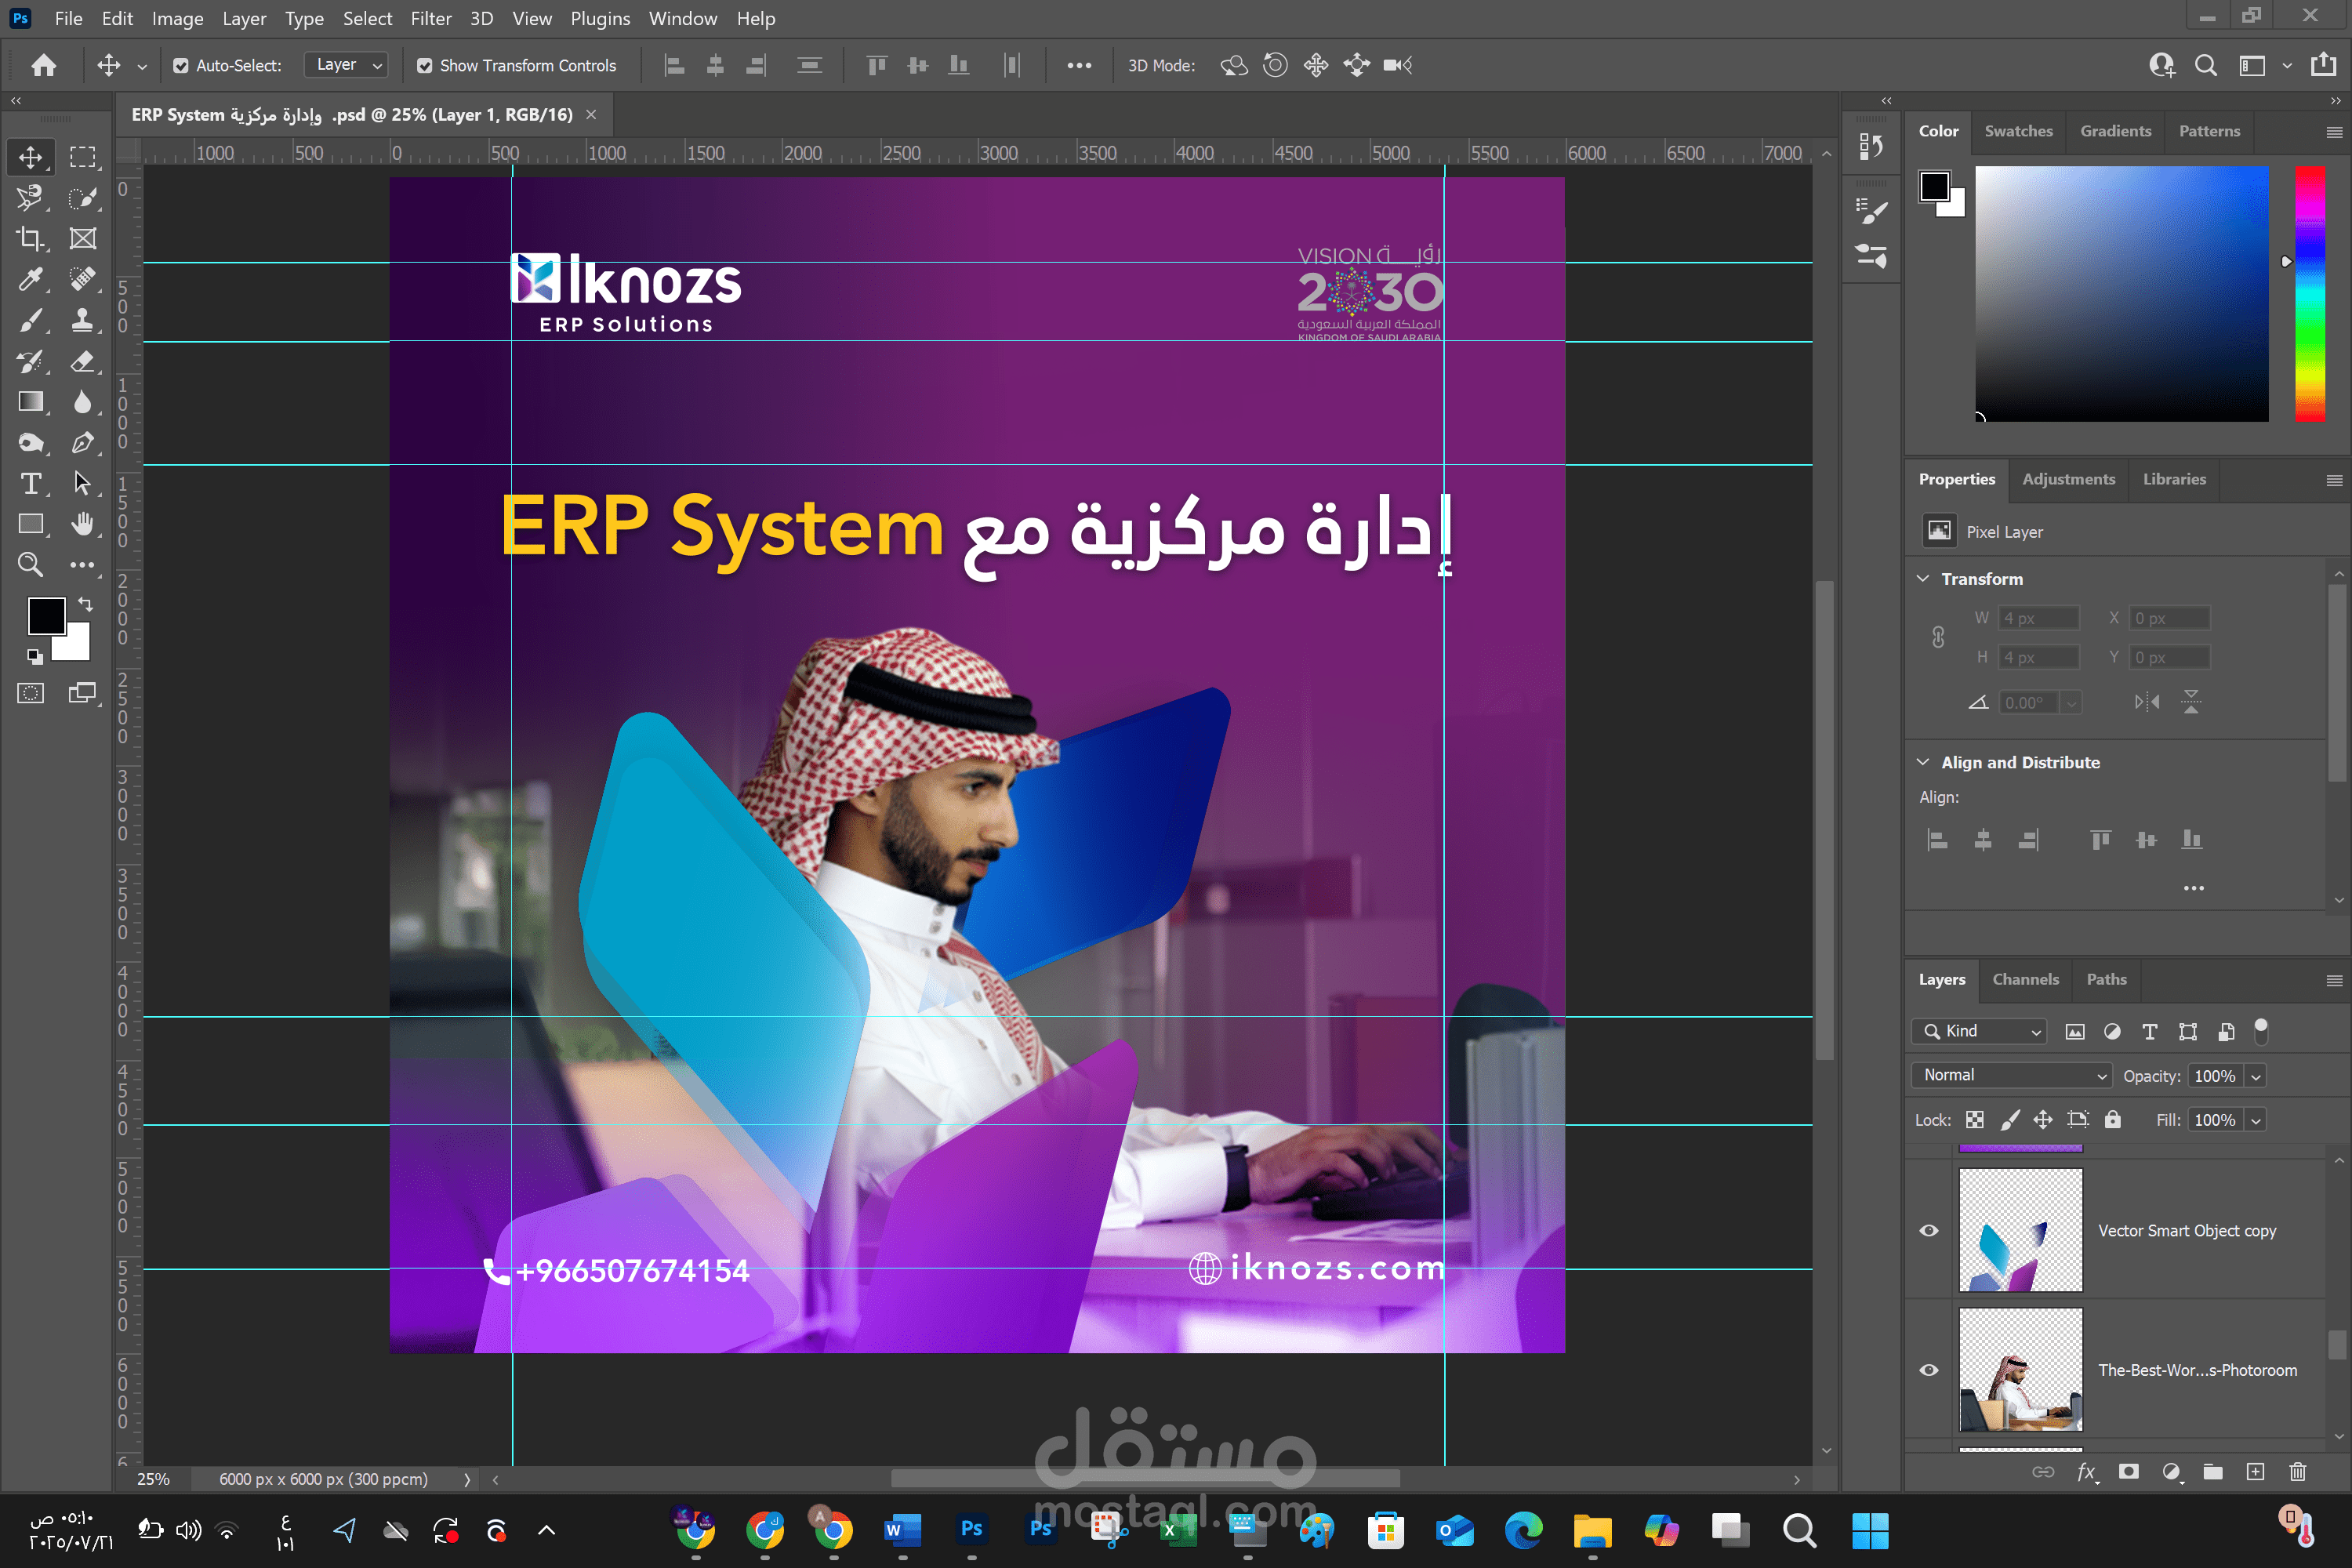This screenshot has height=1568, width=2352.
Task: Open the layer fx effects menu
Action: click(2087, 1472)
